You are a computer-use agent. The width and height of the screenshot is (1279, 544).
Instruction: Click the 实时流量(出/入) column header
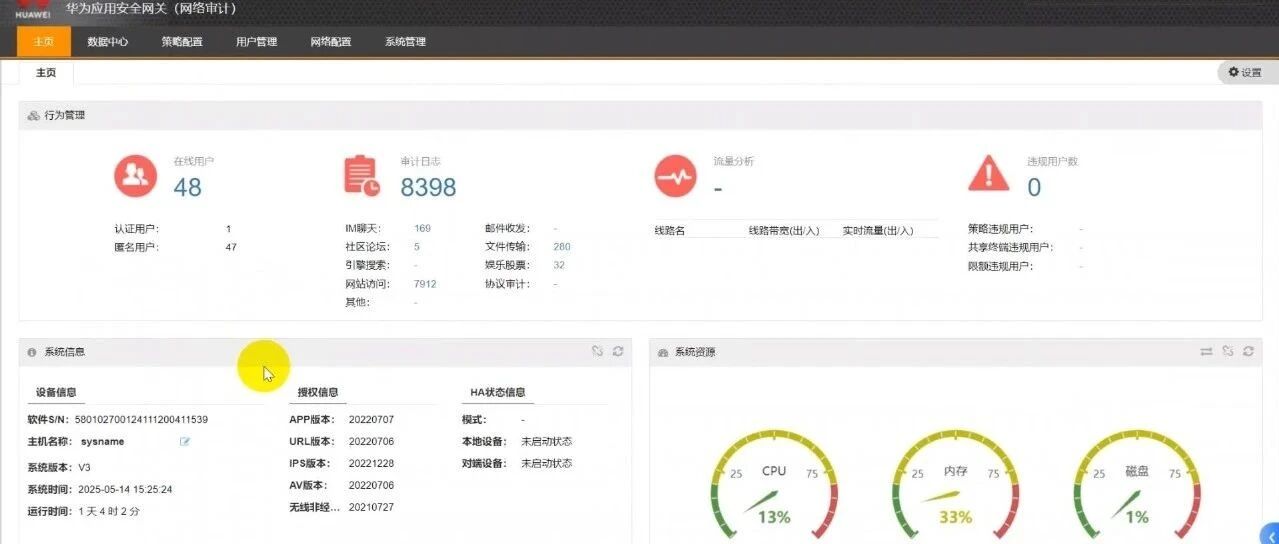coord(878,230)
